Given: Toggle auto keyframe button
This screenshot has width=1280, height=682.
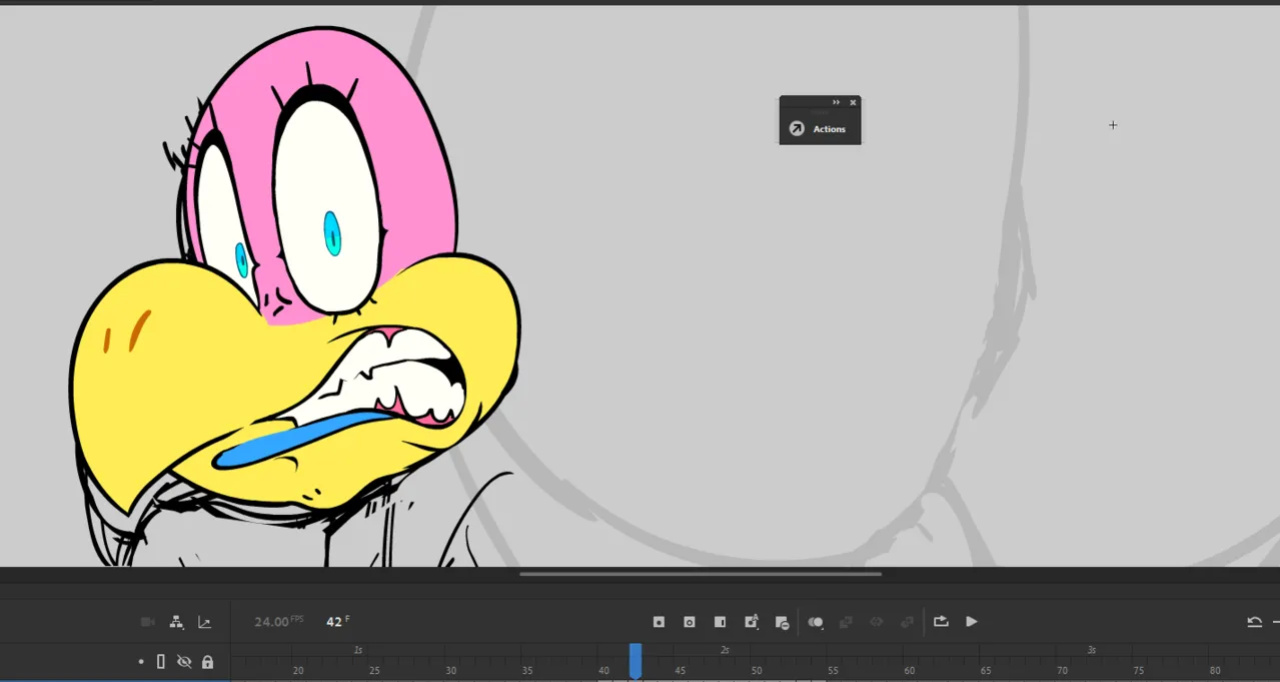Looking at the screenshot, I should [x=752, y=622].
